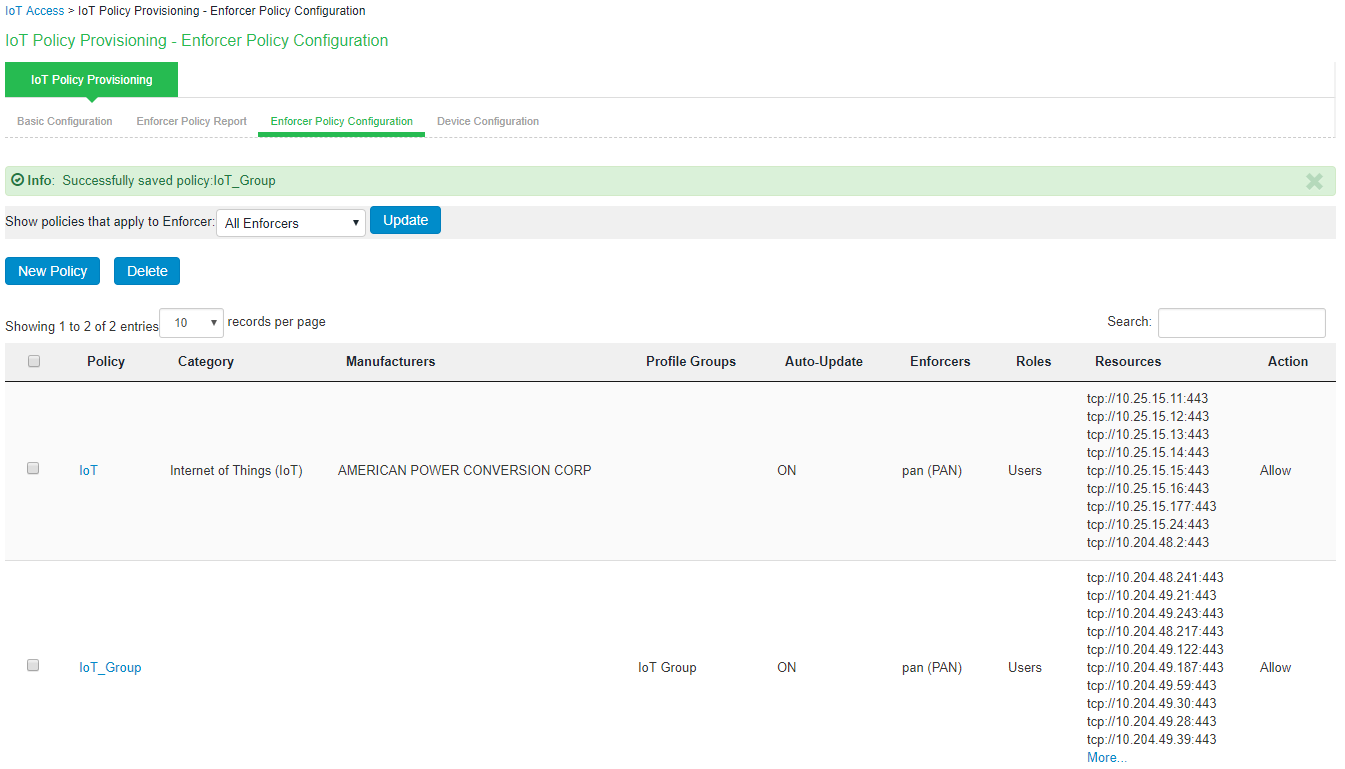Click the IoT Policy Provisioning main tab
1345x769 pixels.
pyautogui.click(x=91, y=80)
